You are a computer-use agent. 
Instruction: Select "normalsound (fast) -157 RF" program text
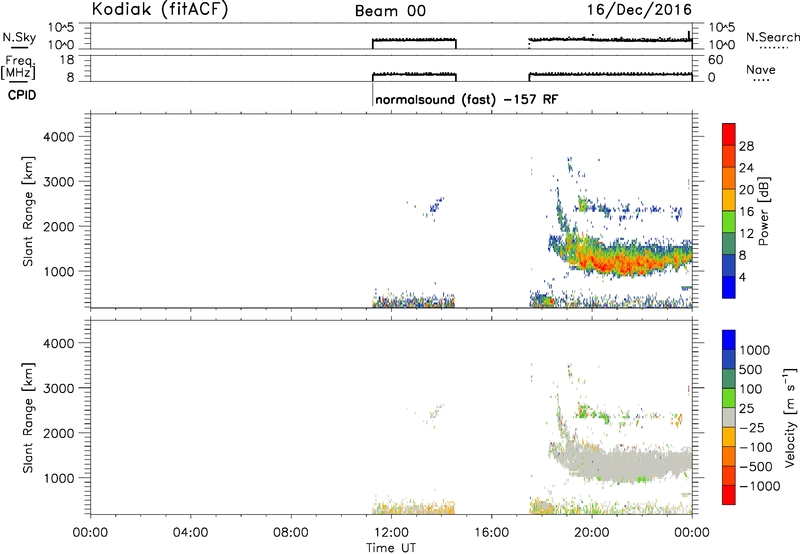click(466, 99)
